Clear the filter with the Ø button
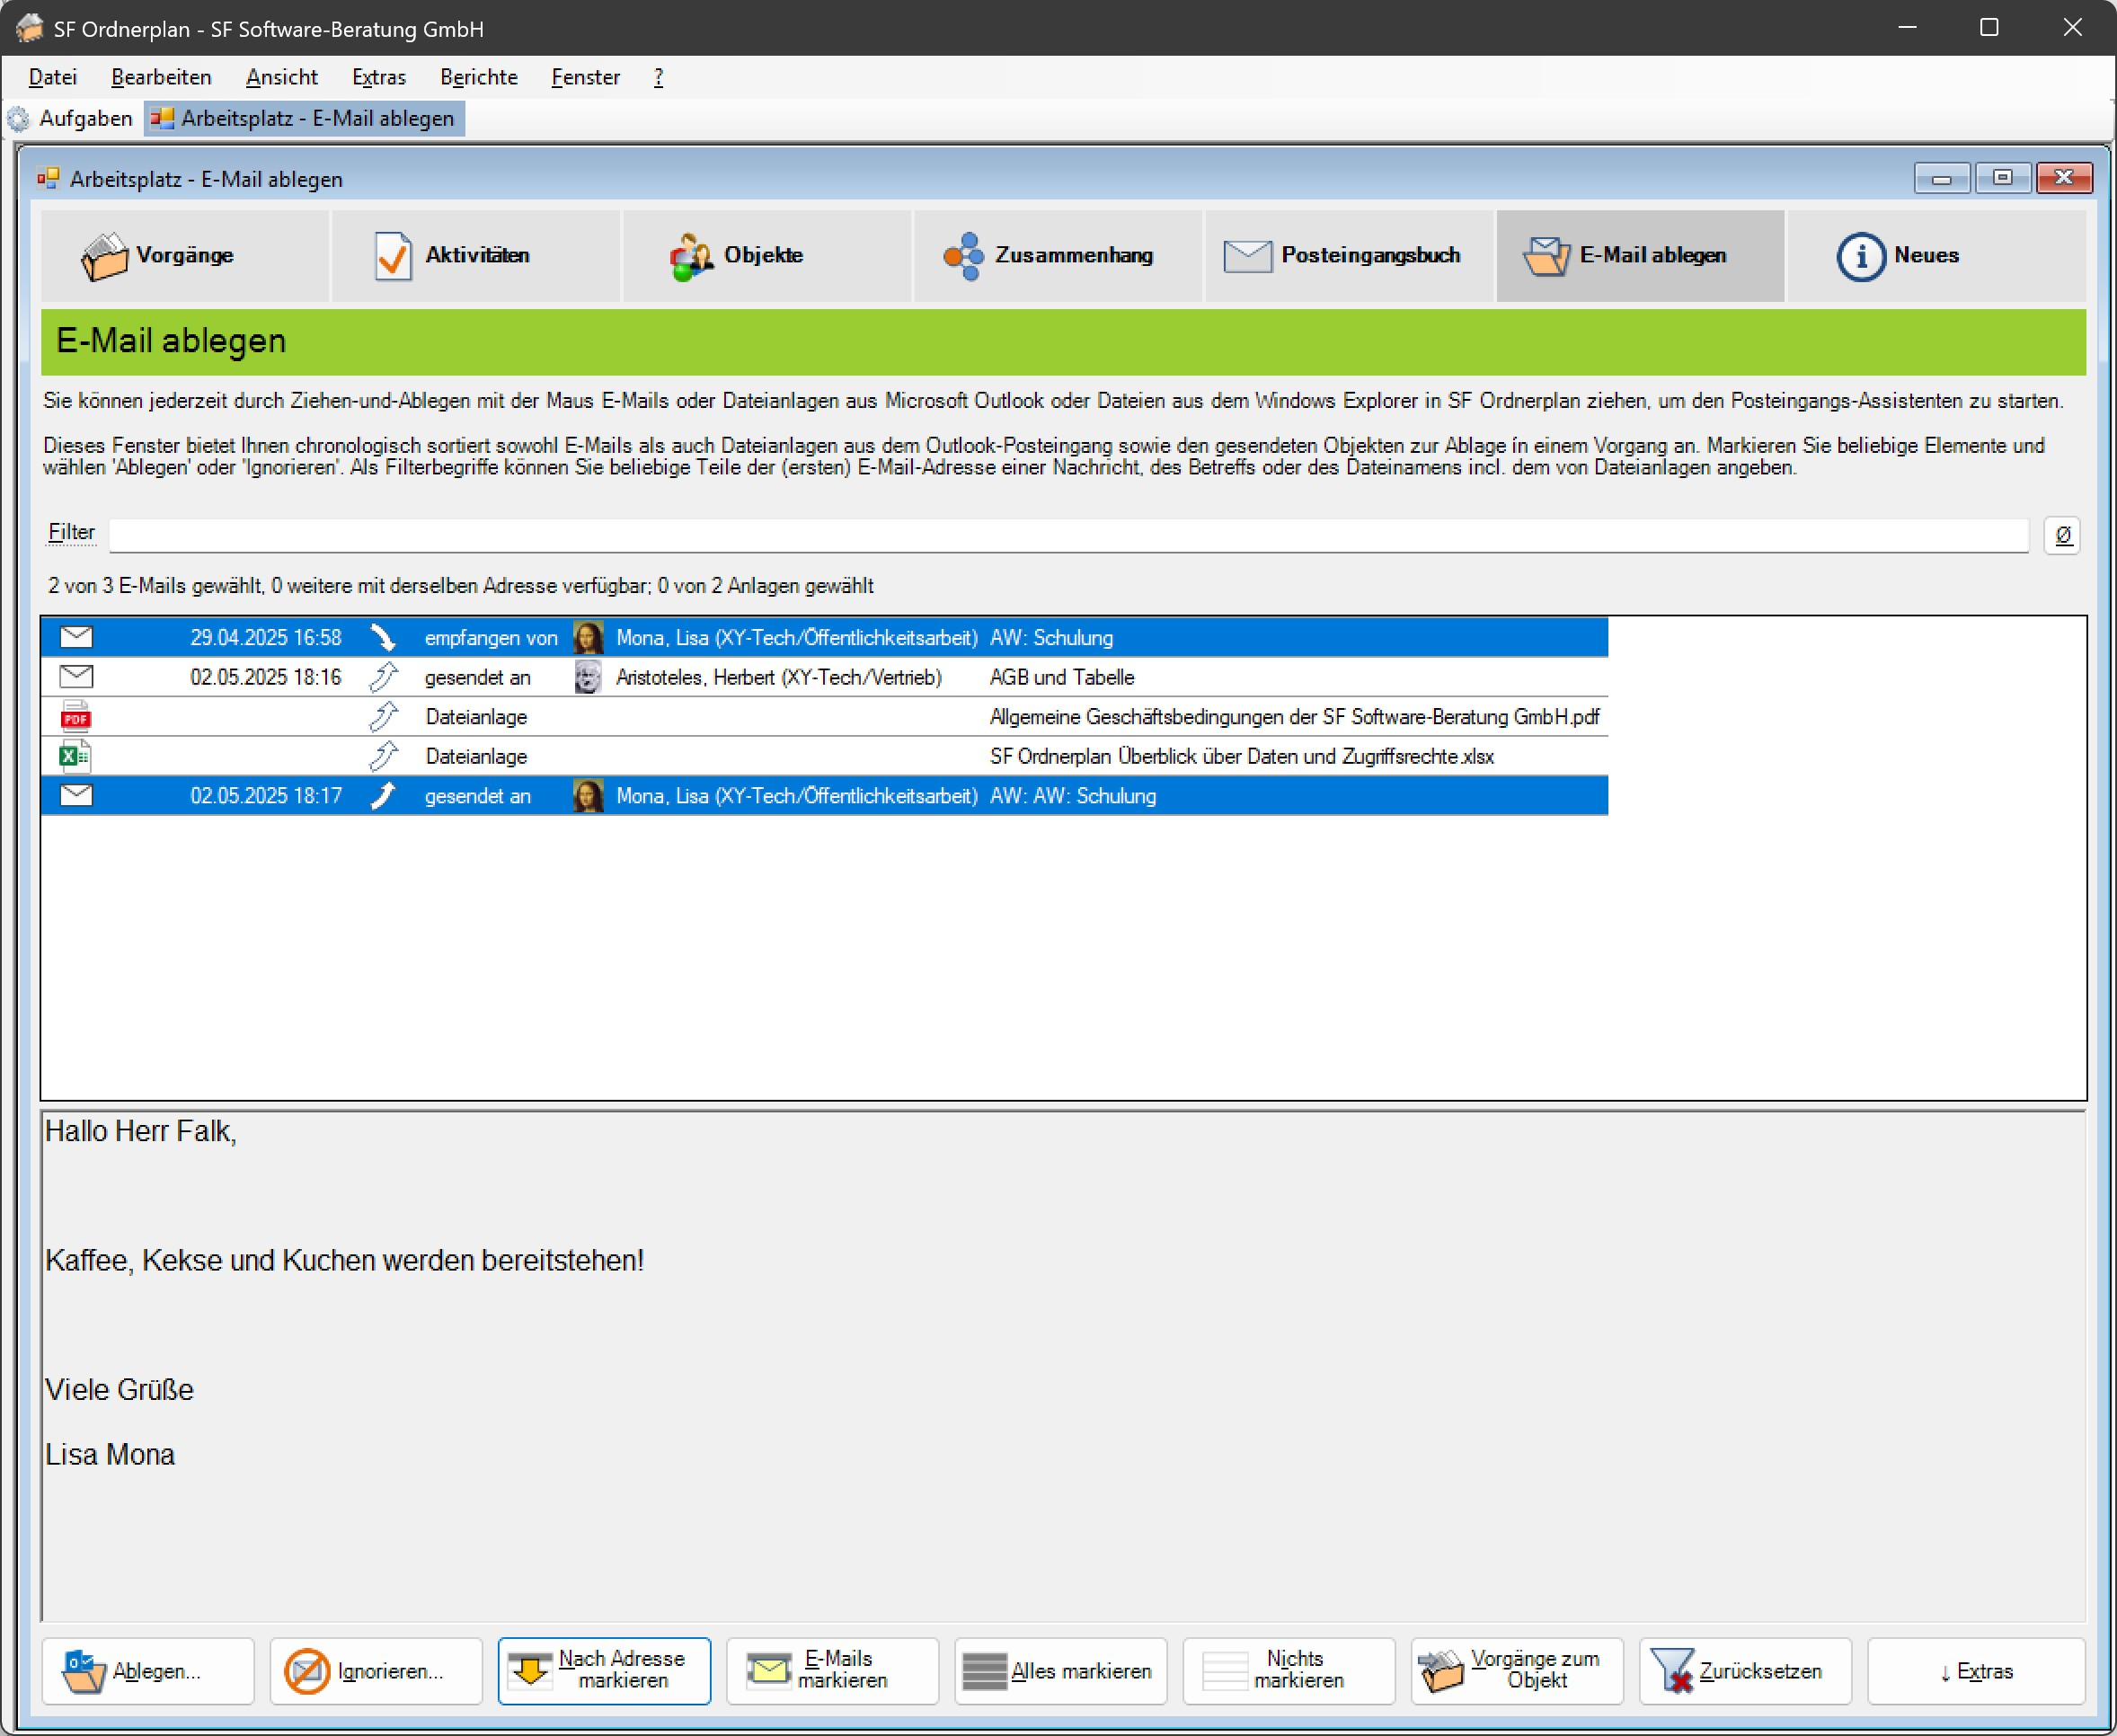This screenshot has width=2117, height=1736. pyautogui.click(x=2062, y=535)
